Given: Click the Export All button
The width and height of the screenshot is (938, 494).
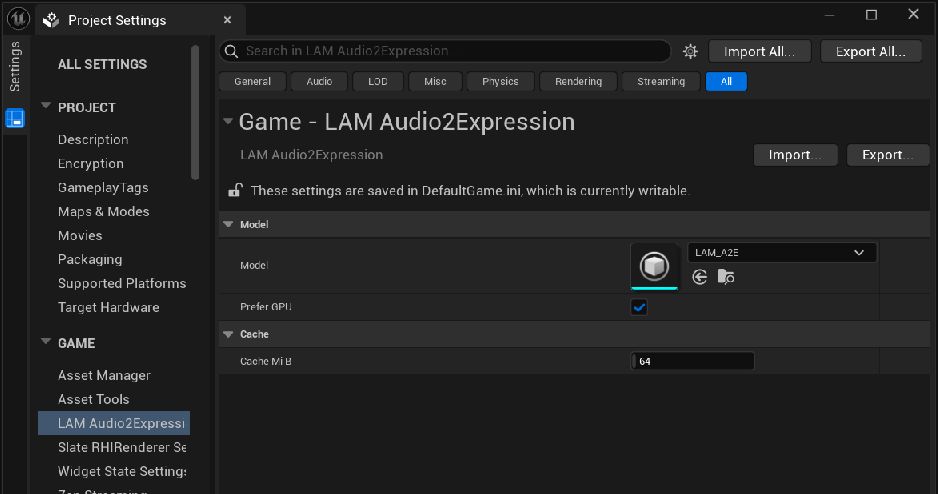Looking at the screenshot, I should coord(870,51).
